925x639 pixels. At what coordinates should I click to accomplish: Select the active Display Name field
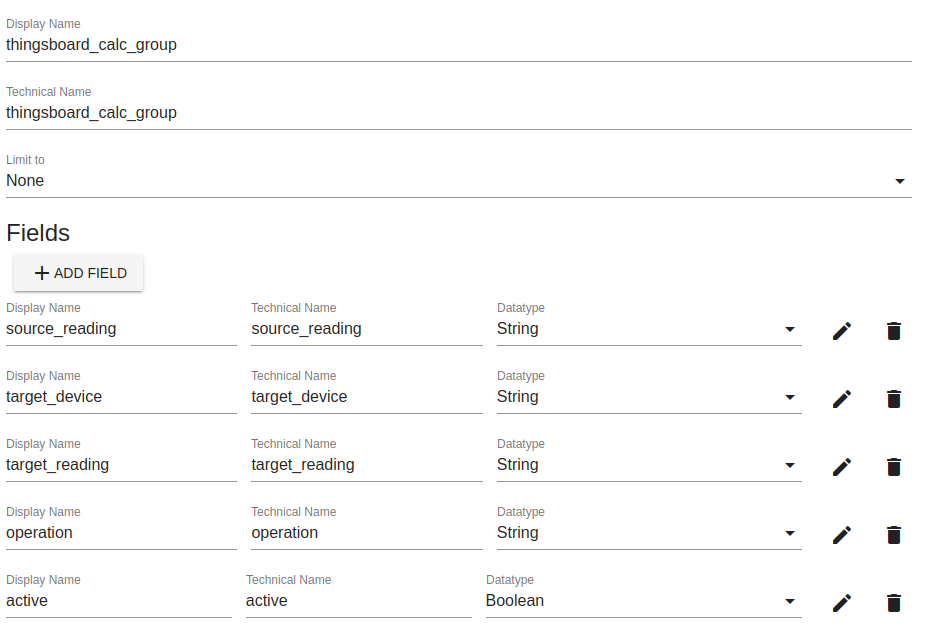point(118,601)
